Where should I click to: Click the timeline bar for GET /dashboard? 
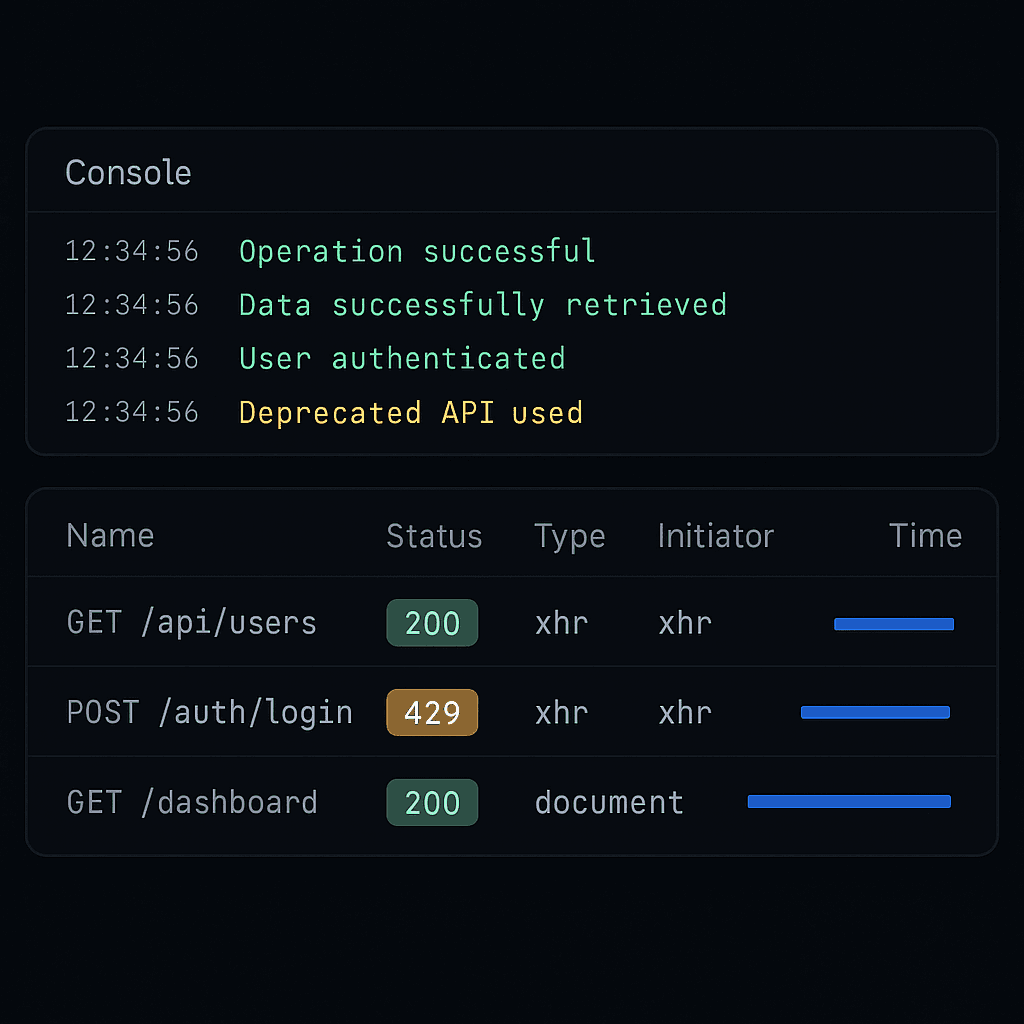point(848,801)
